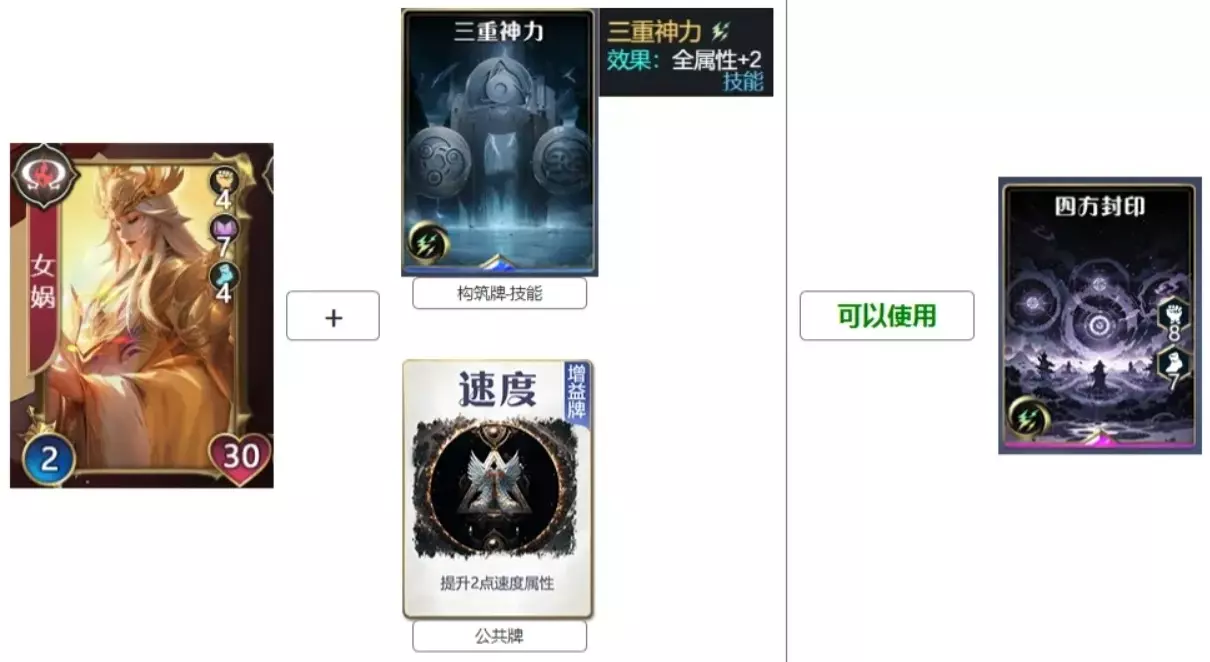The height and width of the screenshot is (662, 1210).
Task: Click the green 可以使用 button
Action: coord(887,316)
